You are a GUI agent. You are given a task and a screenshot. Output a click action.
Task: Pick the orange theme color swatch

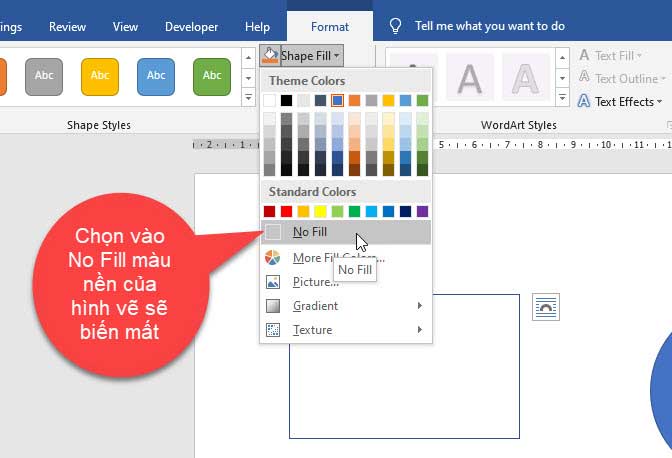pyautogui.click(x=354, y=101)
